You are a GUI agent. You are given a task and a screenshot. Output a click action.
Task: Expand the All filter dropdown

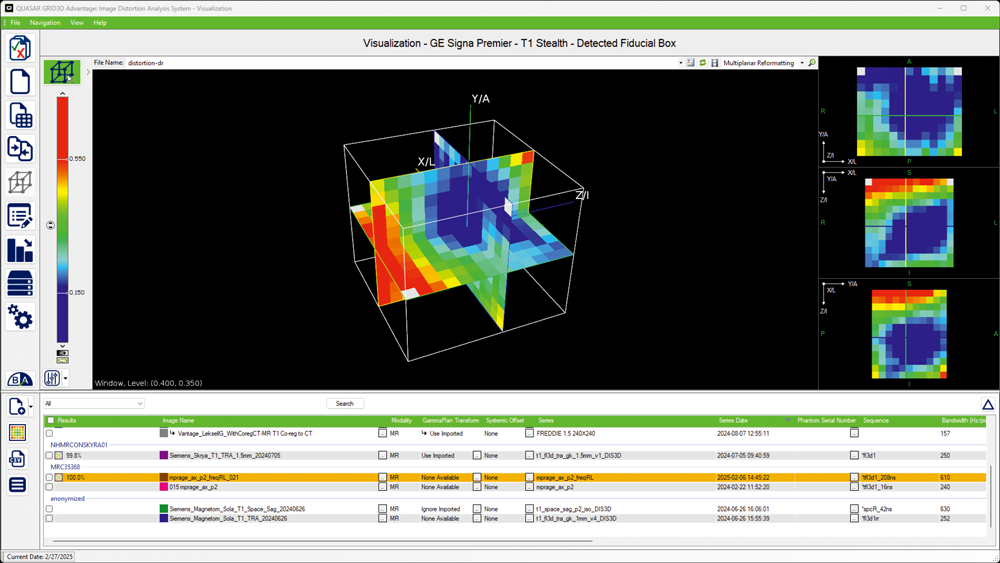[139, 404]
